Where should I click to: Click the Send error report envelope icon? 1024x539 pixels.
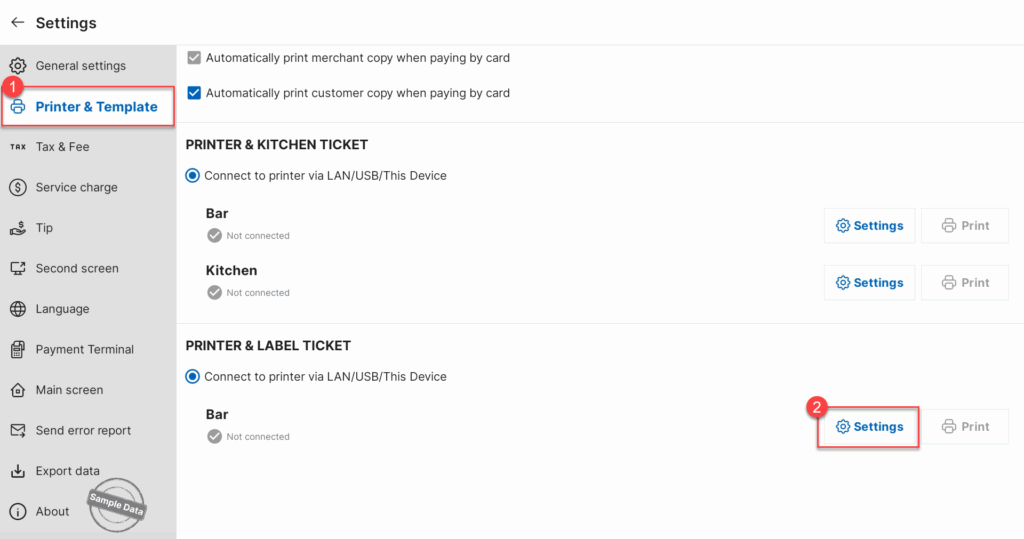coord(17,431)
